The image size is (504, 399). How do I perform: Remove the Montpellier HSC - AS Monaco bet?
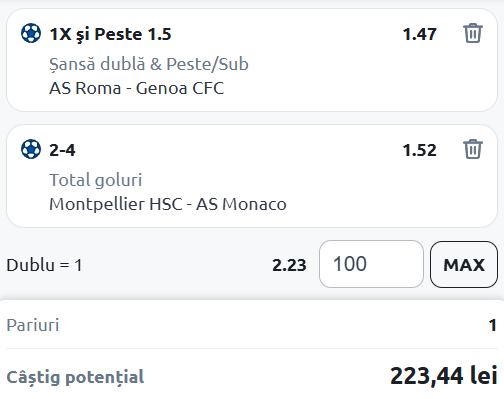[473, 149]
